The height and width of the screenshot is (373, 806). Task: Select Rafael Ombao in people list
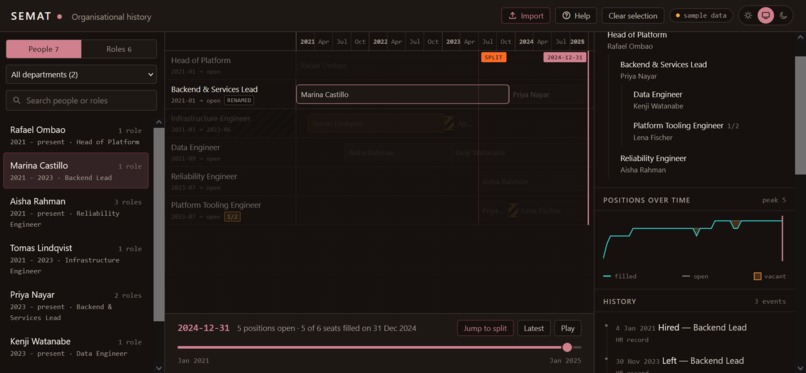click(x=76, y=135)
